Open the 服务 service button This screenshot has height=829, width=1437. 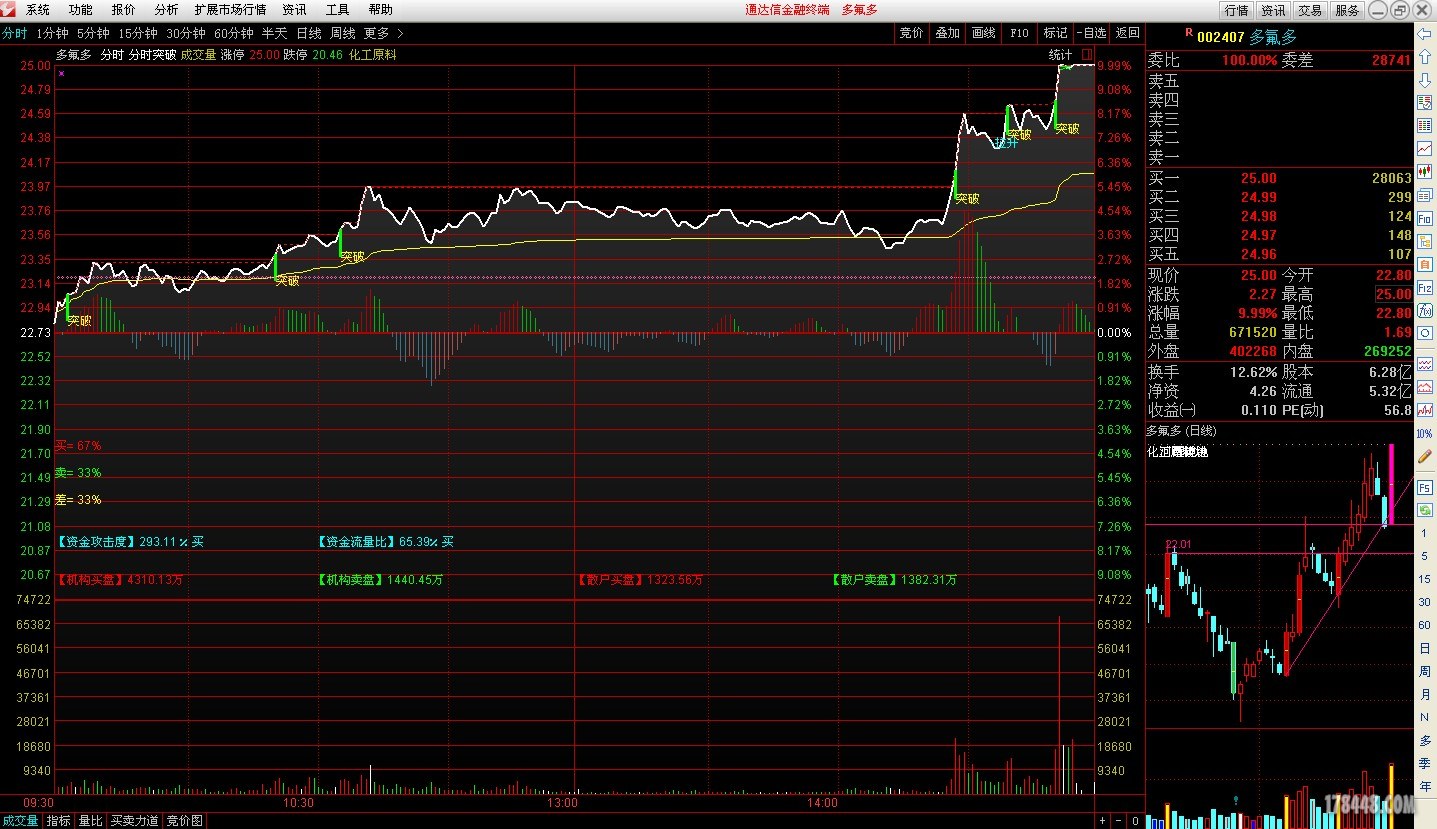tap(1347, 10)
